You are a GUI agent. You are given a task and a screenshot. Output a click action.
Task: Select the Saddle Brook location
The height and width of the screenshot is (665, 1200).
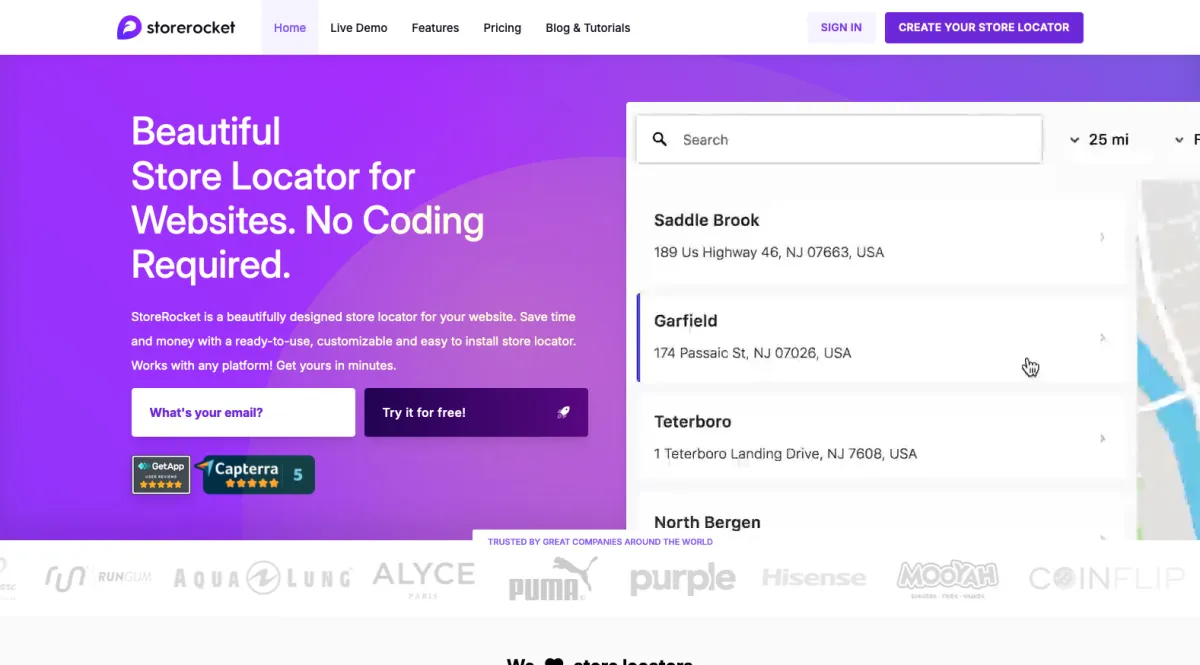(881, 236)
